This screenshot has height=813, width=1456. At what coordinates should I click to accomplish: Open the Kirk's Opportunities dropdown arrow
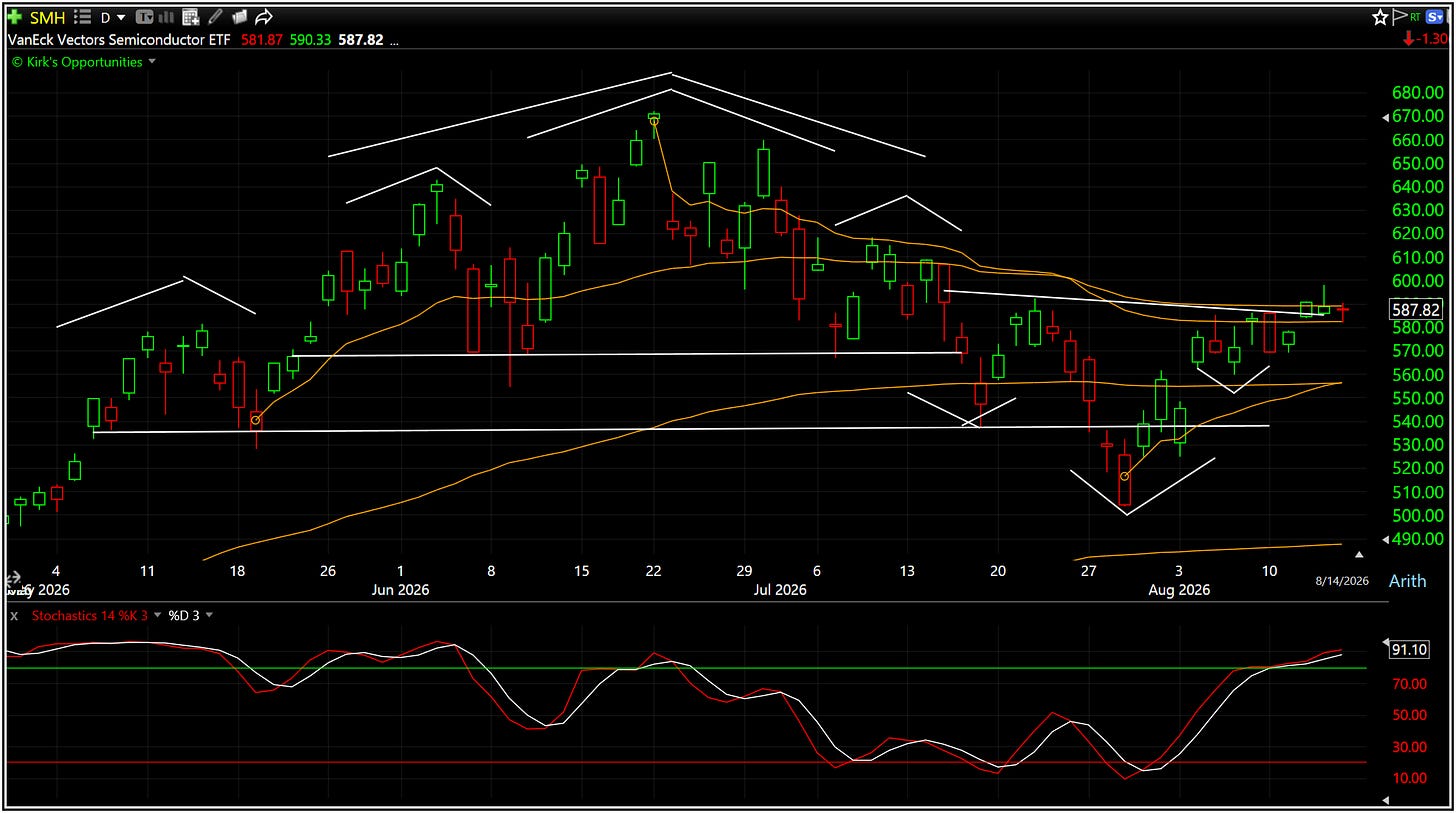pos(152,61)
